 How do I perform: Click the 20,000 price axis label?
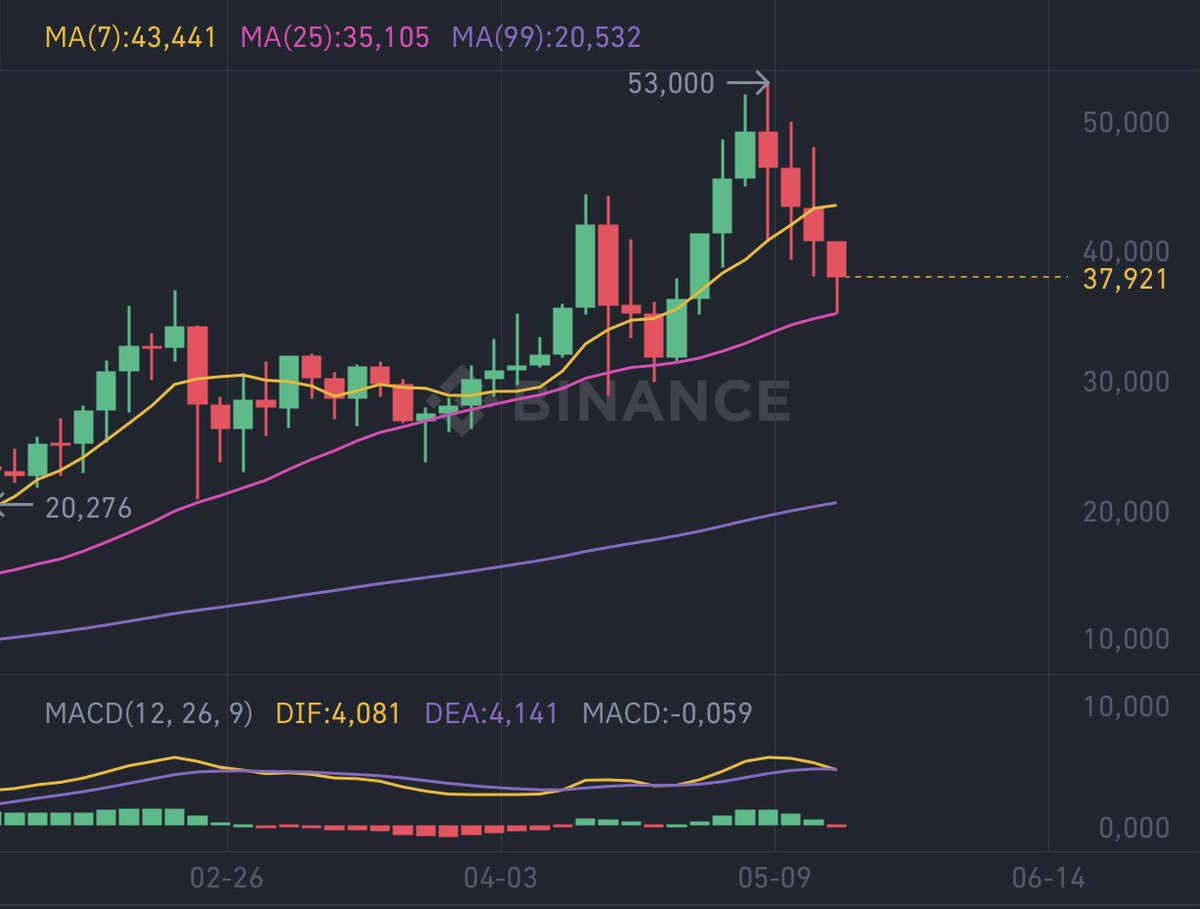click(x=1126, y=511)
